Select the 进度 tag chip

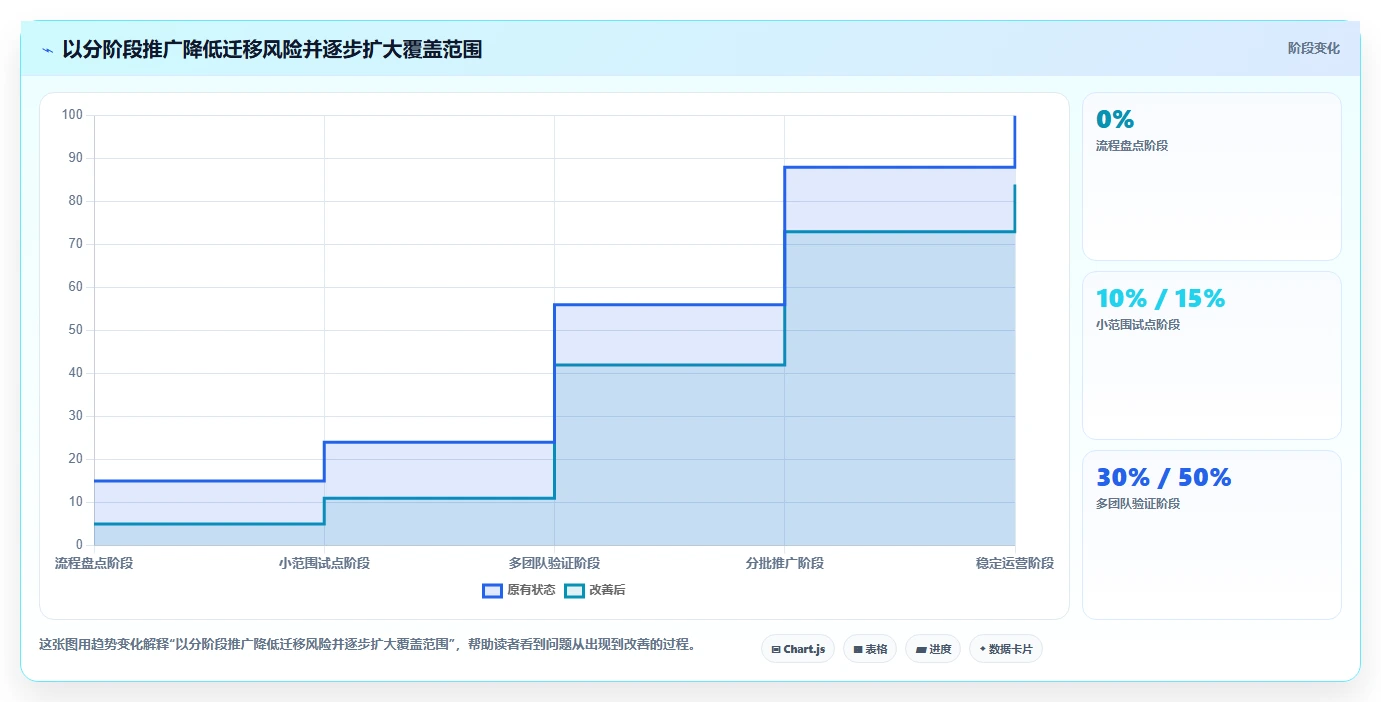(x=932, y=649)
